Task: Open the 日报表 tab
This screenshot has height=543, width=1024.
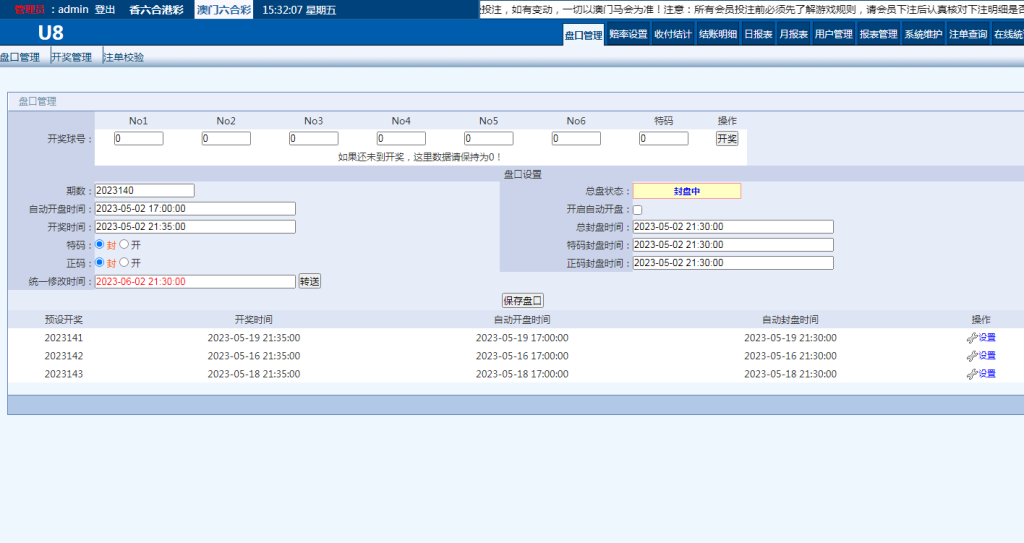Action: click(758, 34)
